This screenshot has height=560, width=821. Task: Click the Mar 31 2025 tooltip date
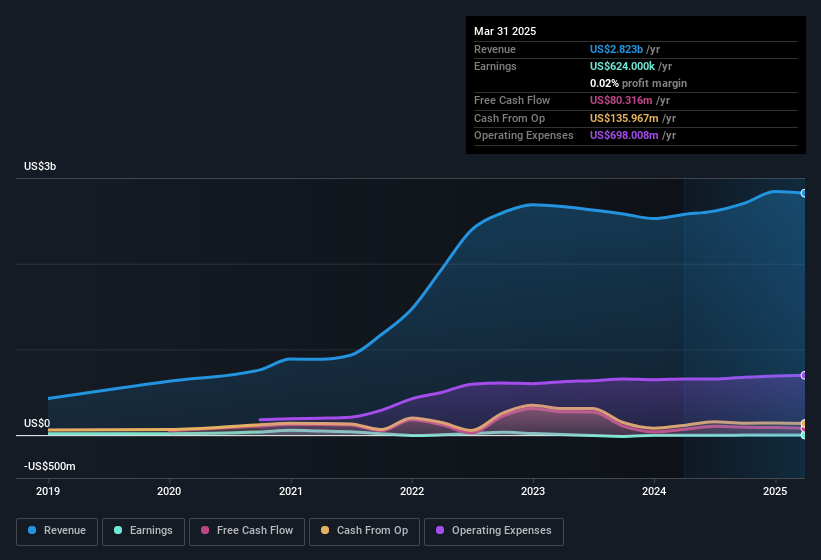[505, 31]
